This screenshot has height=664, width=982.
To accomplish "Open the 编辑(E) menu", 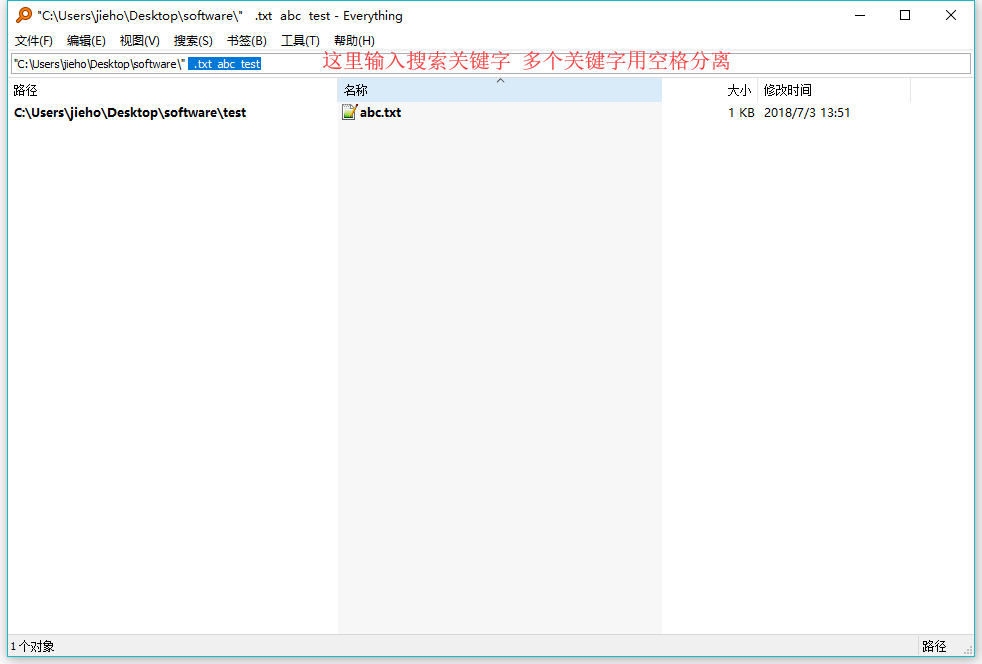I will pyautogui.click(x=86, y=40).
